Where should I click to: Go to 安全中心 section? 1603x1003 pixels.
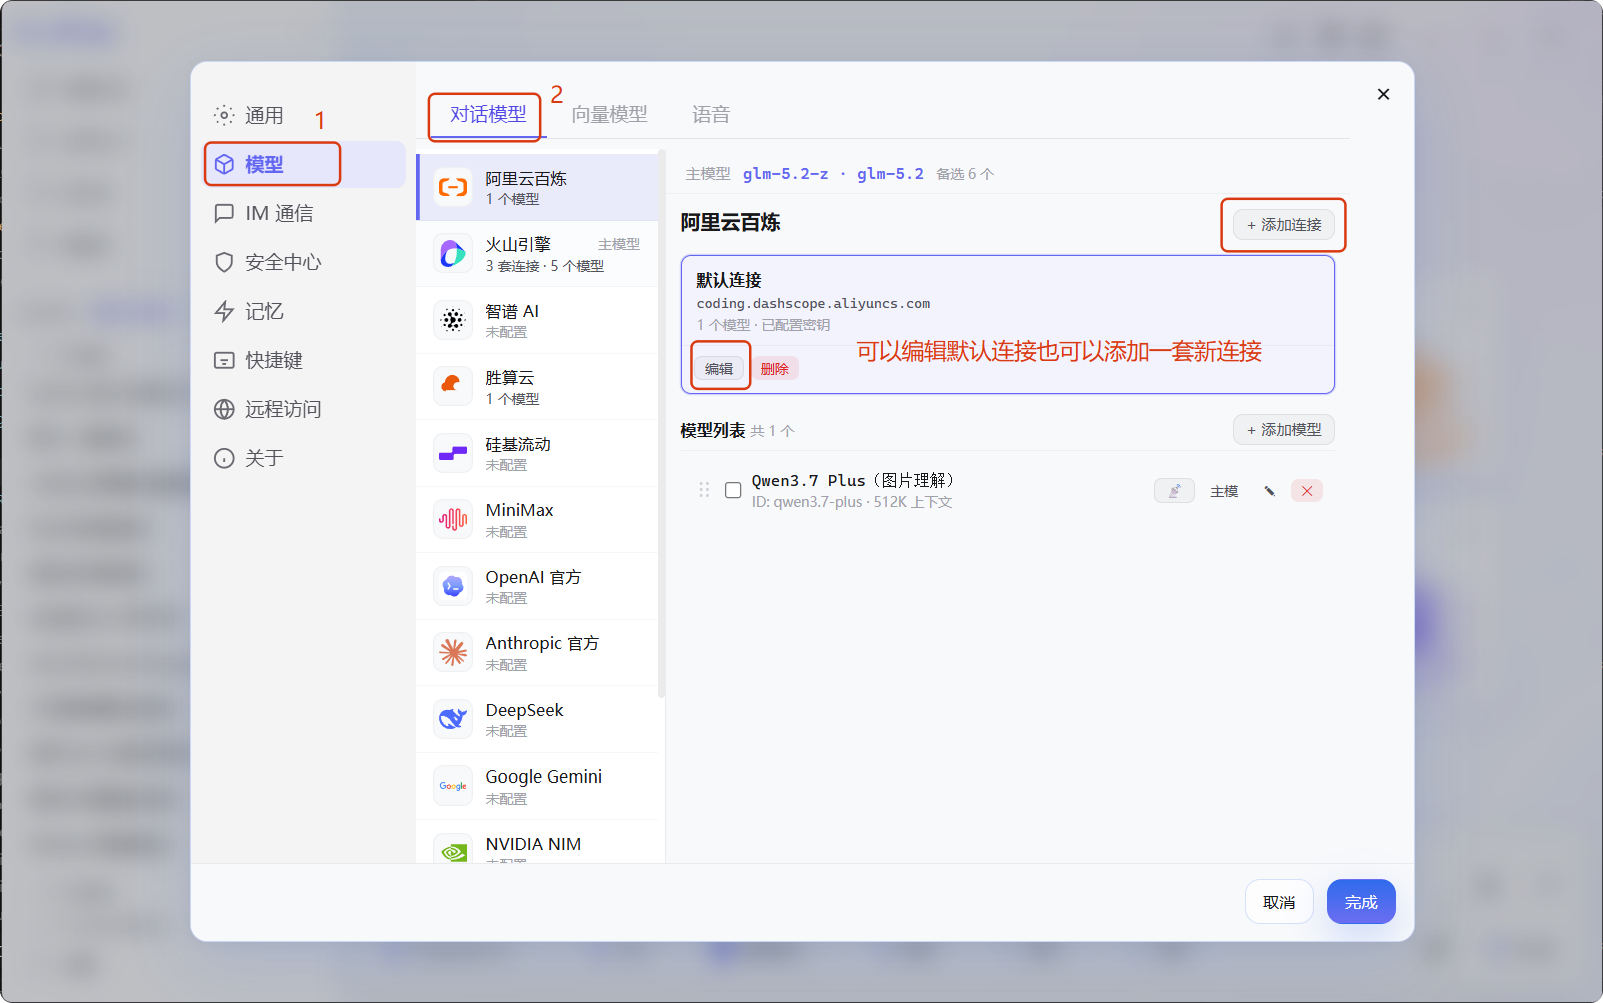(x=305, y=262)
